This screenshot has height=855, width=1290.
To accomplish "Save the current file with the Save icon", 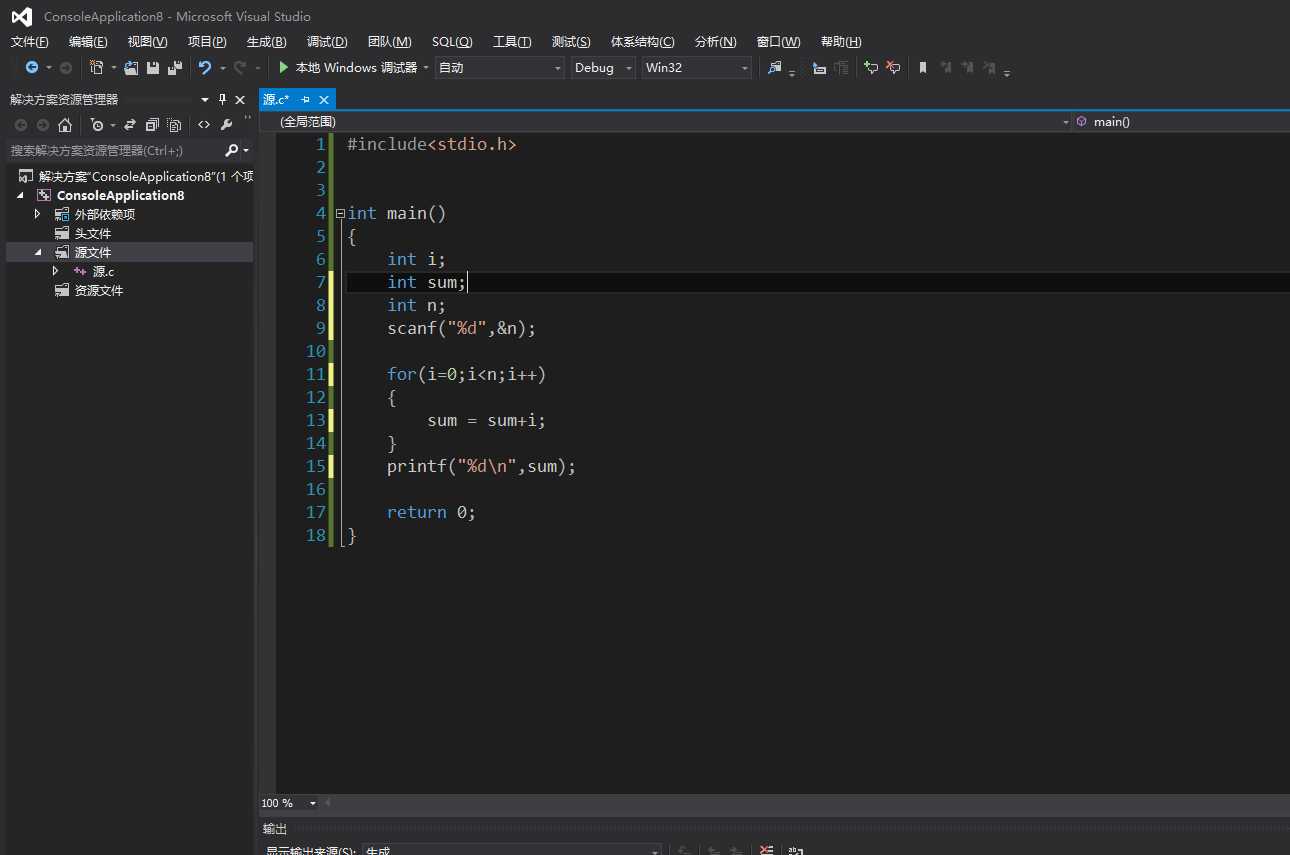I will point(153,68).
